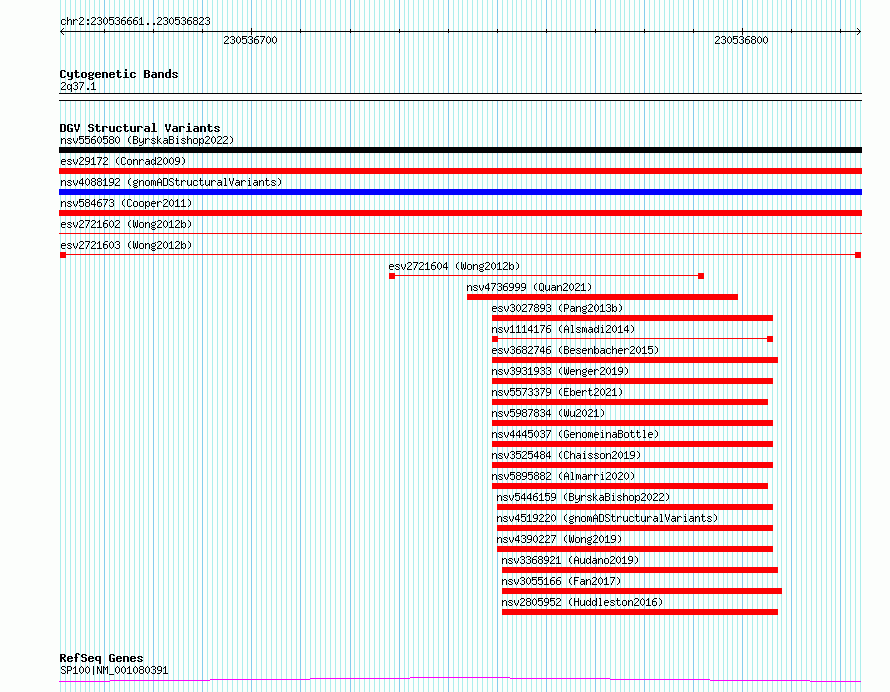Click right end marker of esv2721603
The width and height of the screenshot is (890, 692).
point(858,255)
